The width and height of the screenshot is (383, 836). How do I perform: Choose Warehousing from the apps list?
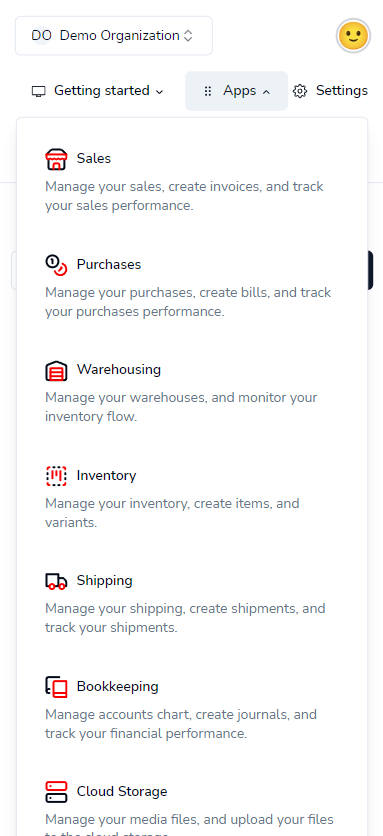coord(192,392)
